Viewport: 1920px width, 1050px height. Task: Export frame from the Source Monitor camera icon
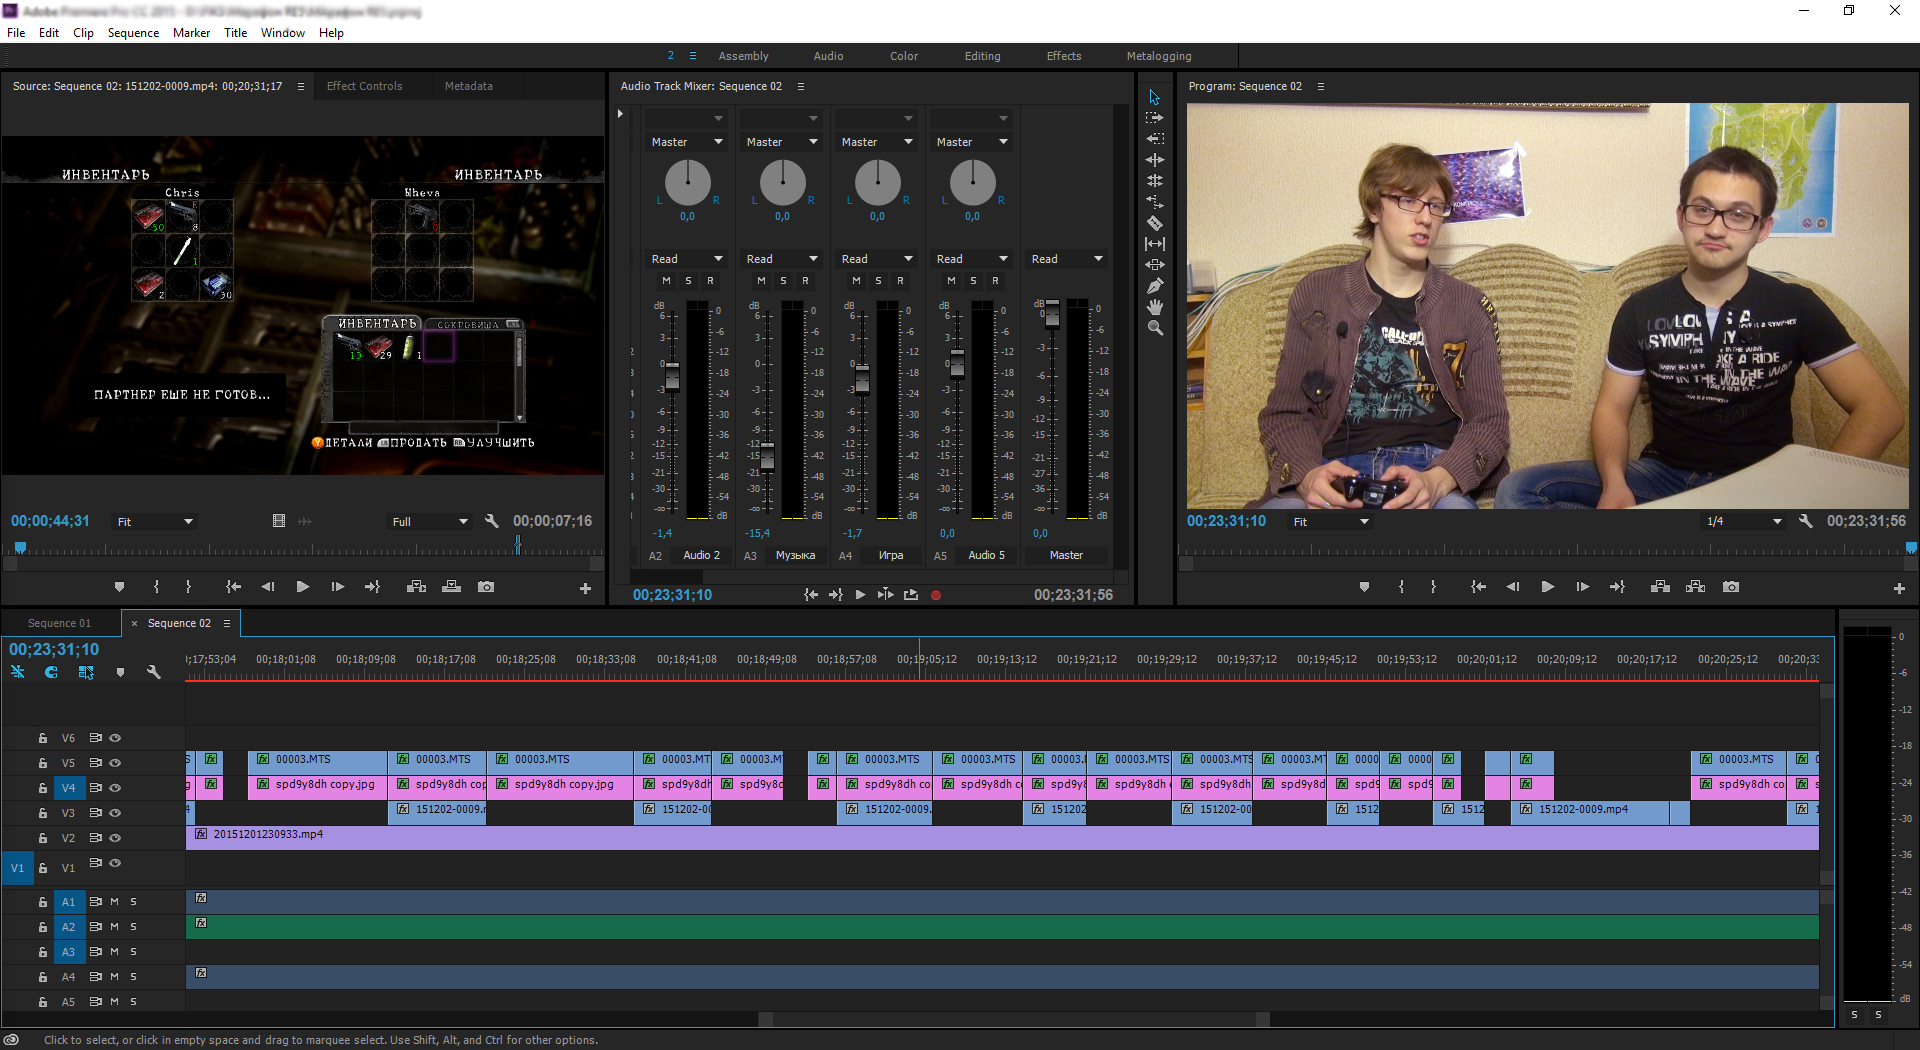486,587
